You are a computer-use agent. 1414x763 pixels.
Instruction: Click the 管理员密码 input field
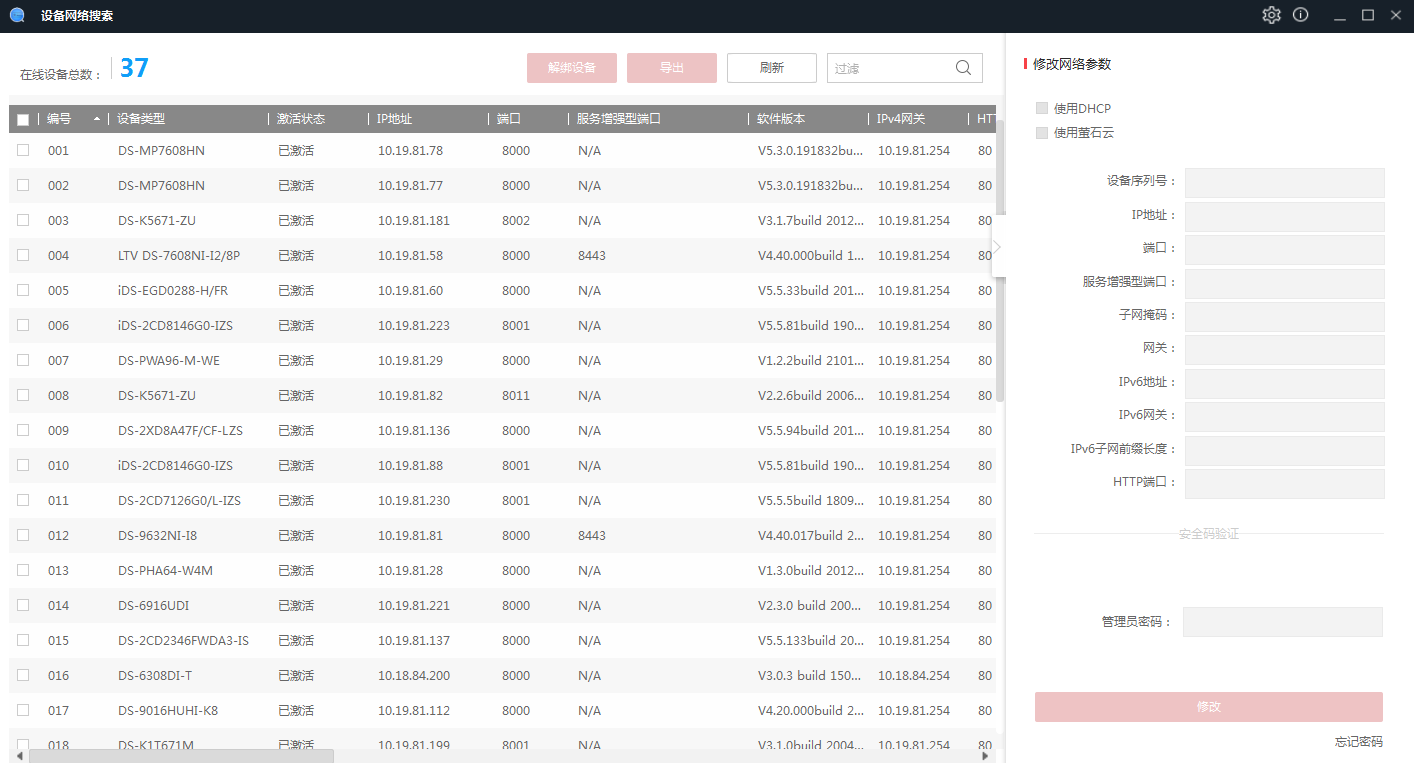1282,622
